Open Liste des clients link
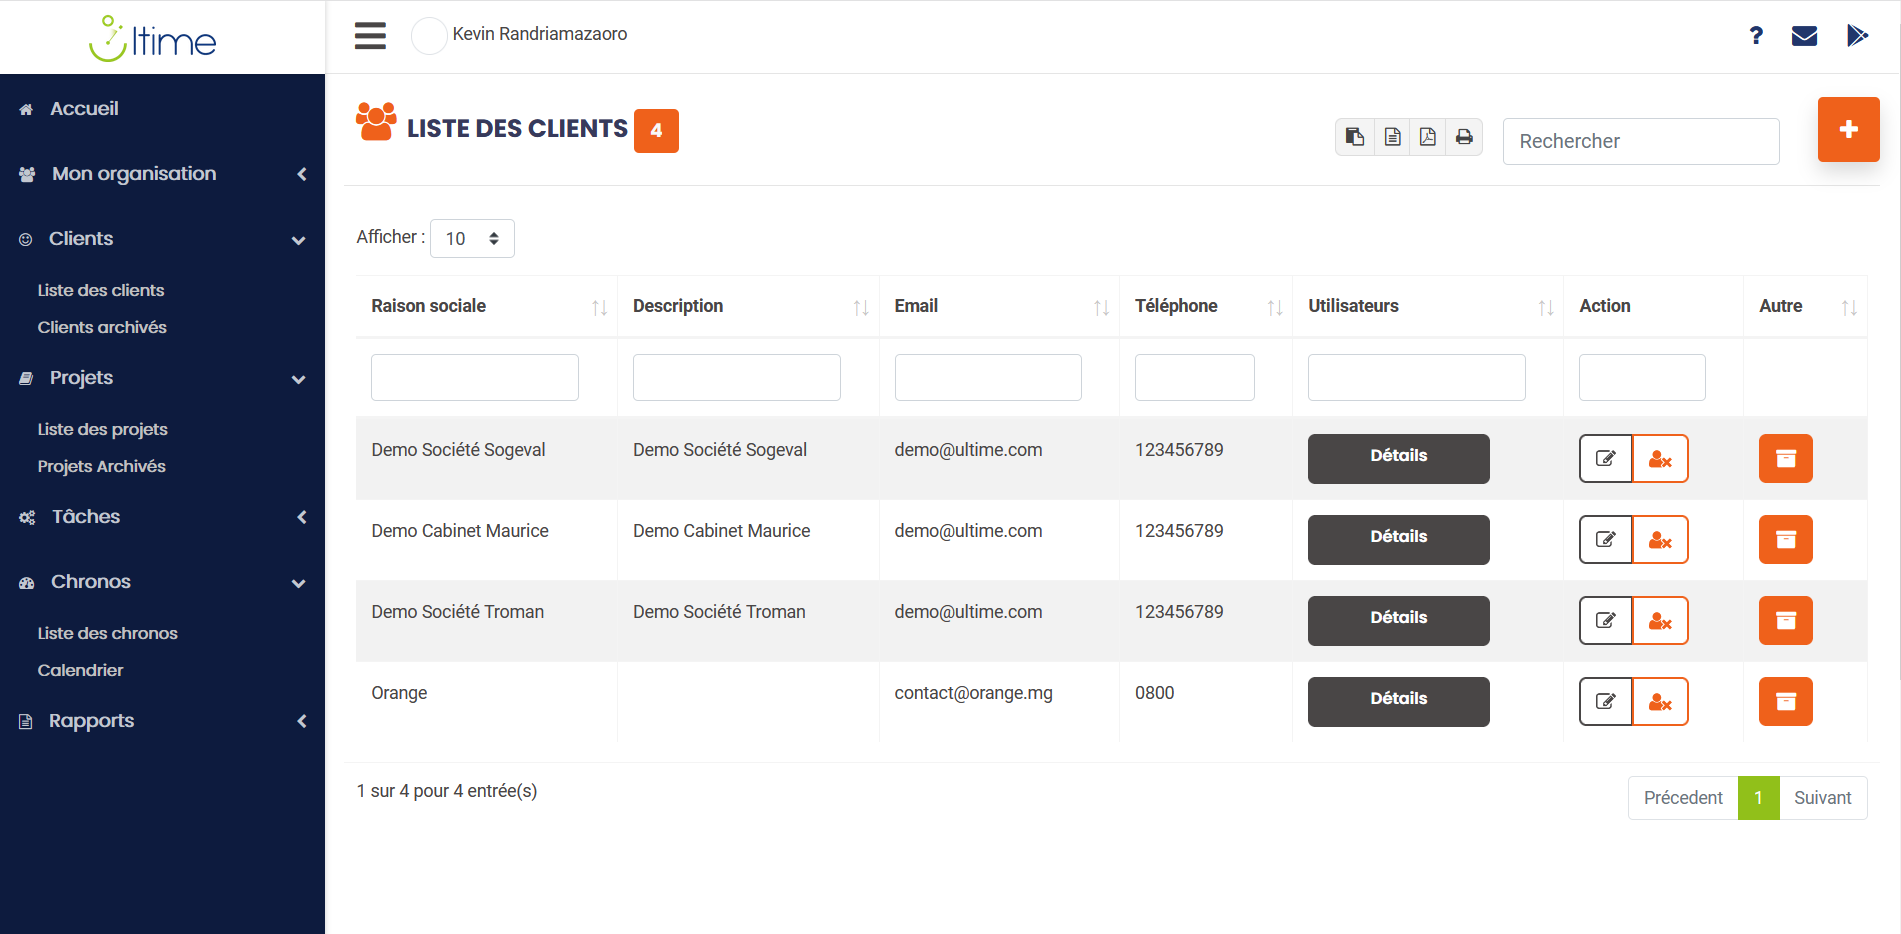The width and height of the screenshot is (1901, 934). (101, 290)
